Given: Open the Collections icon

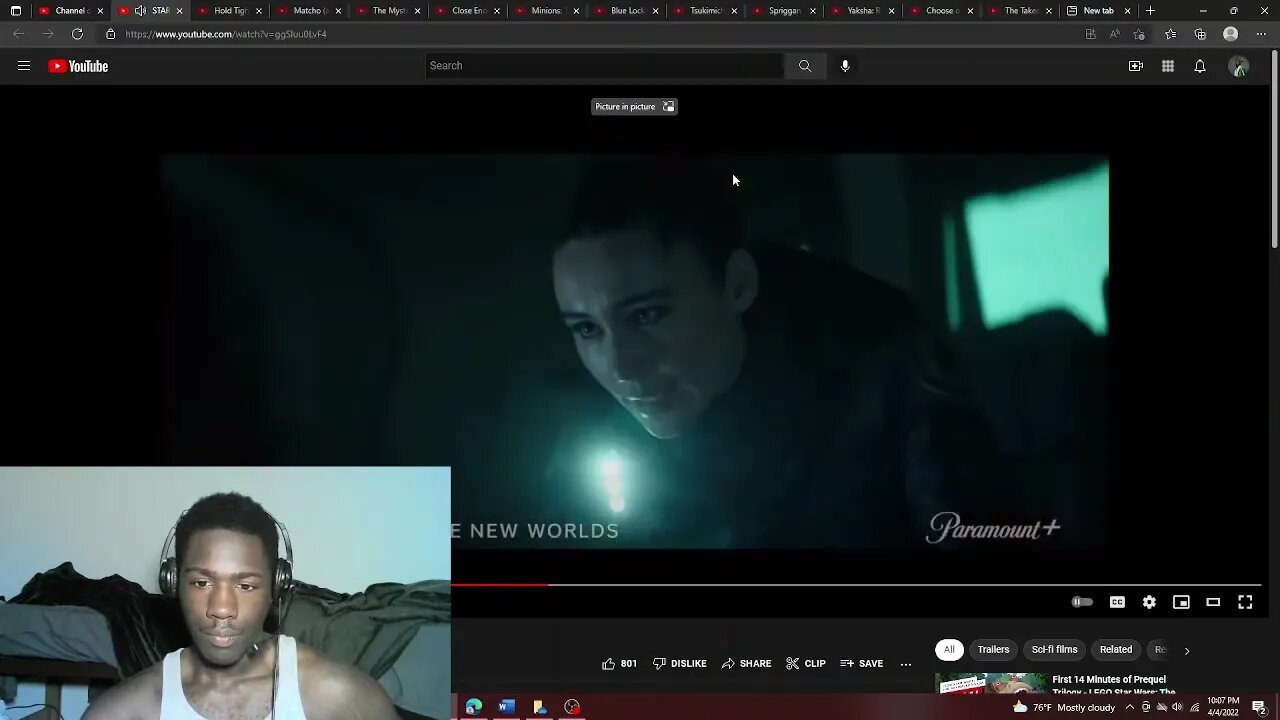Looking at the screenshot, I should coord(1200,34).
